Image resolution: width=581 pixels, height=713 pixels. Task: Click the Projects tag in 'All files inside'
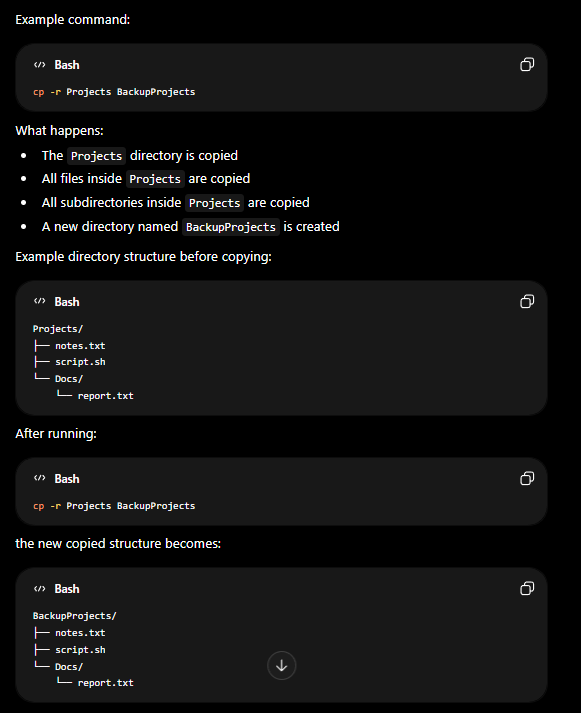[155, 179]
